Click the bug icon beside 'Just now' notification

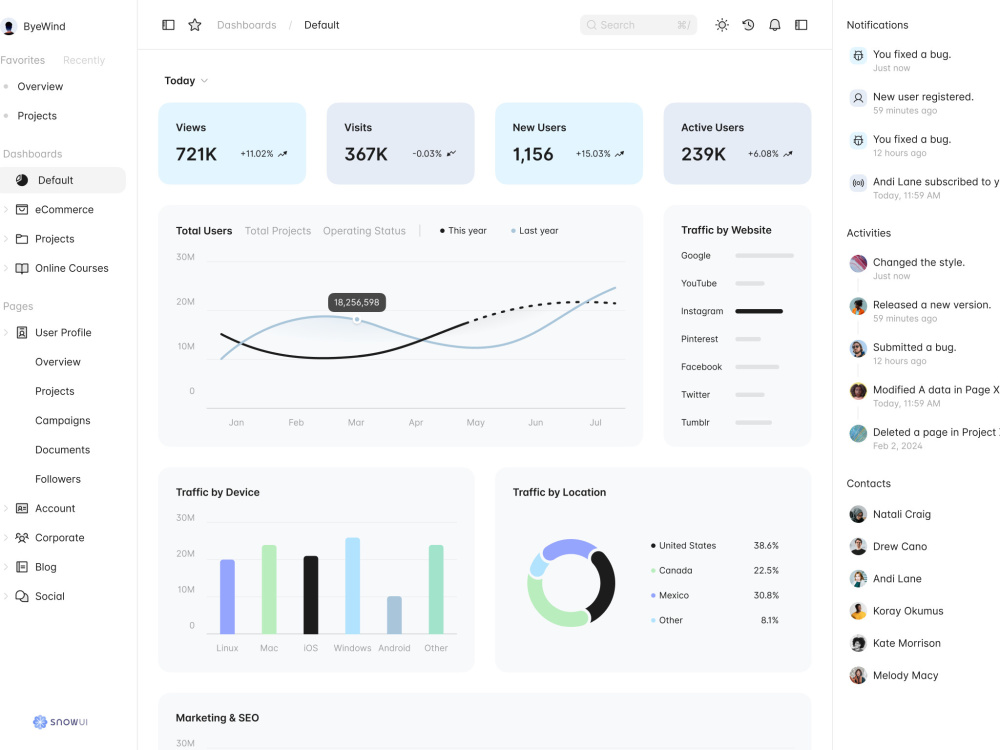(858, 55)
